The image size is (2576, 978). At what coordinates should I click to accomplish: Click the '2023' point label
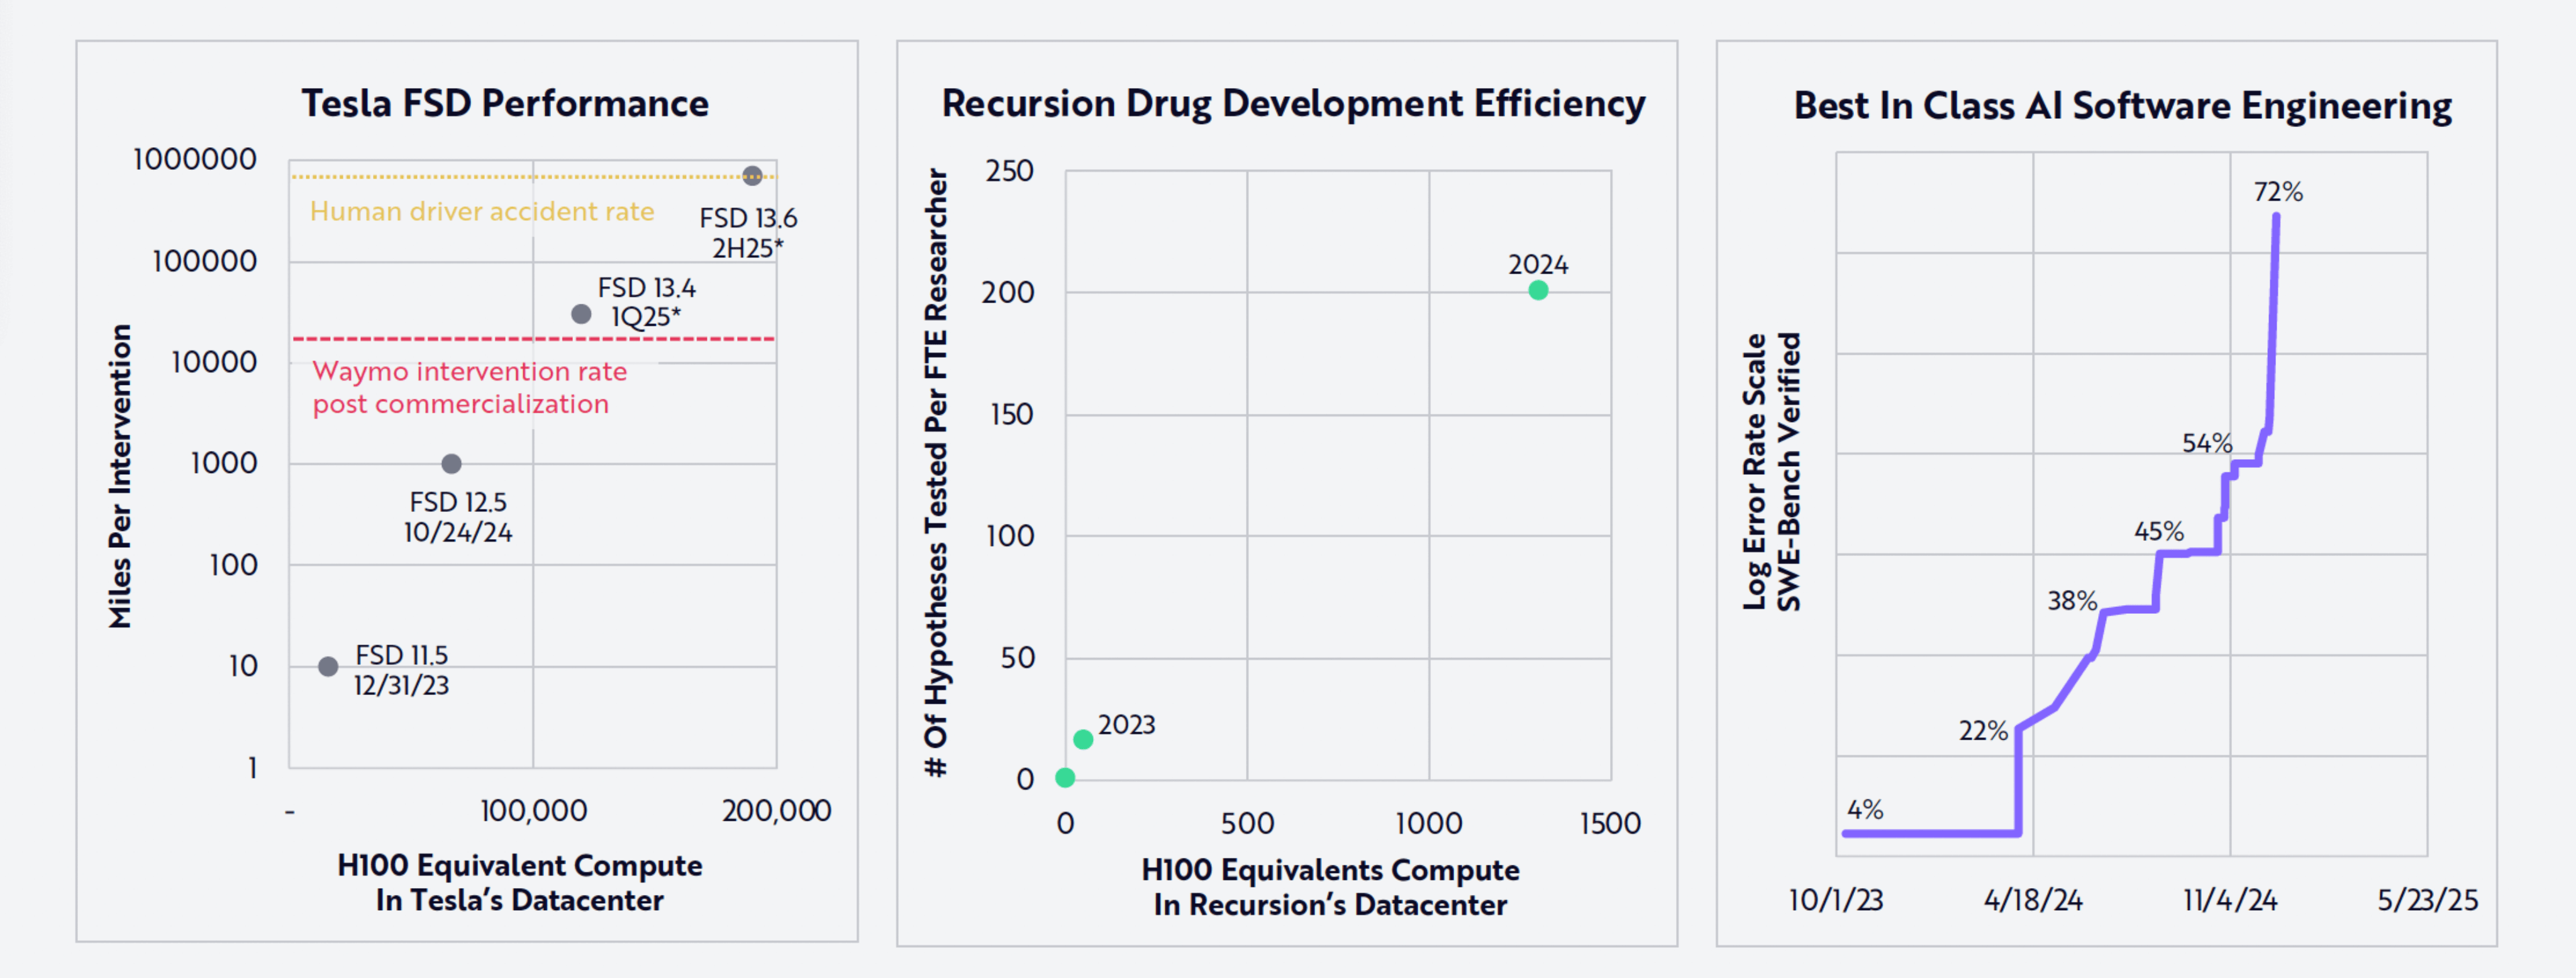coord(1127,725)
